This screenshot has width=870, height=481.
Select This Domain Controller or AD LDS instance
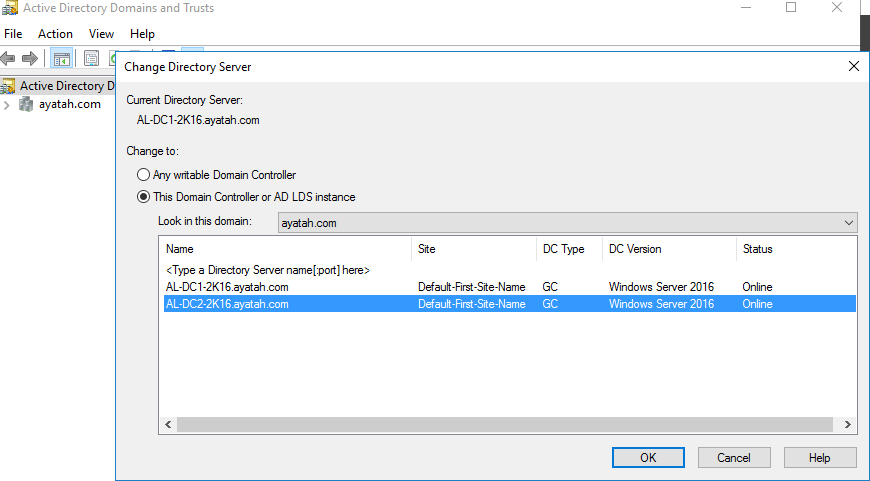(x=144, y=197)
